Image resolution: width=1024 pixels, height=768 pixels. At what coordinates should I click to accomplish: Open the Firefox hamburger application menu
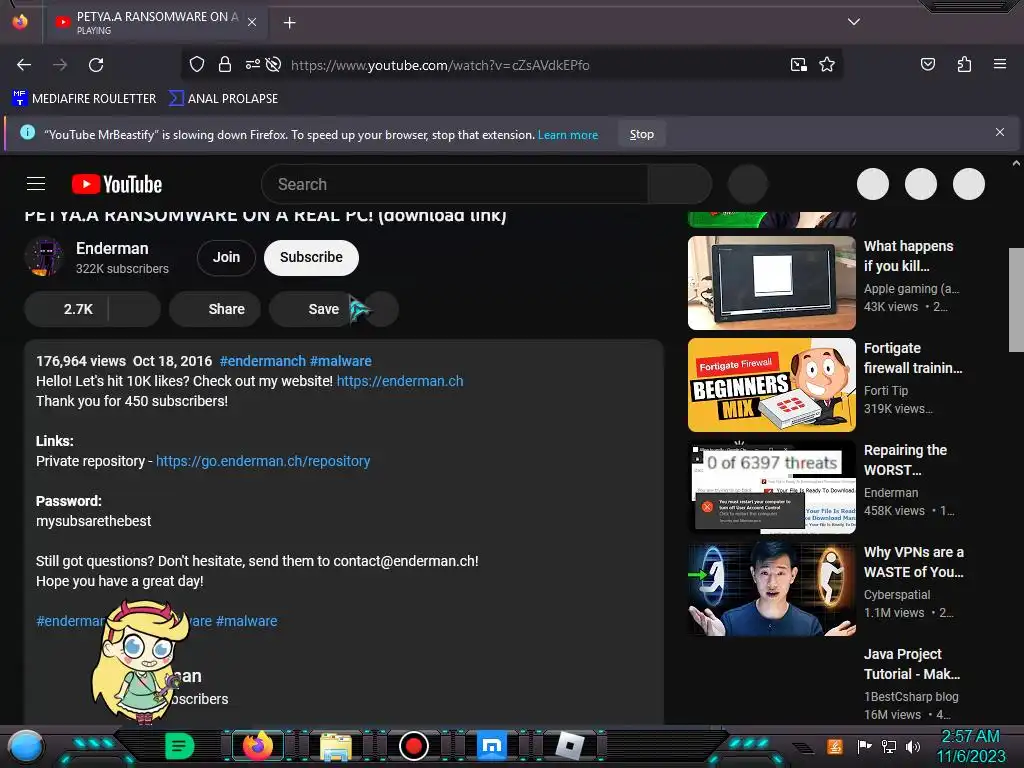[x=1000, y=64]
